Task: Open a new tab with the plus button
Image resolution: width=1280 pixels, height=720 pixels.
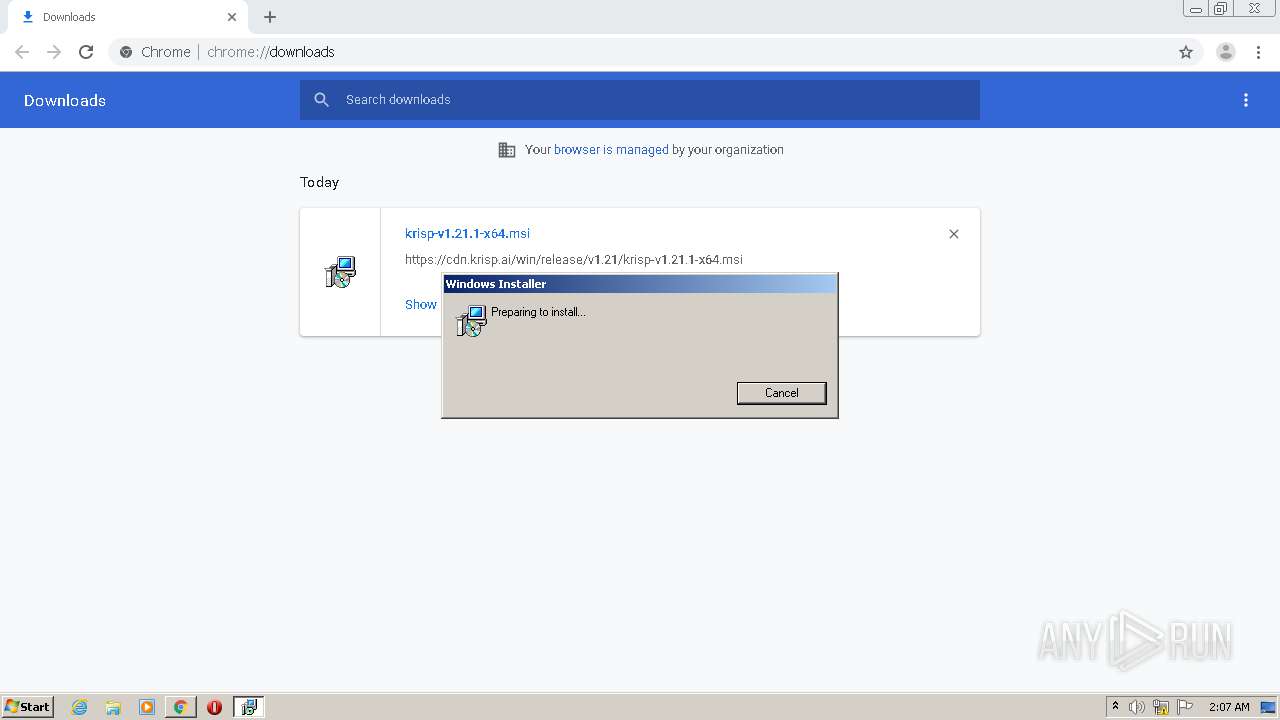Action: [x=270, y=17]
